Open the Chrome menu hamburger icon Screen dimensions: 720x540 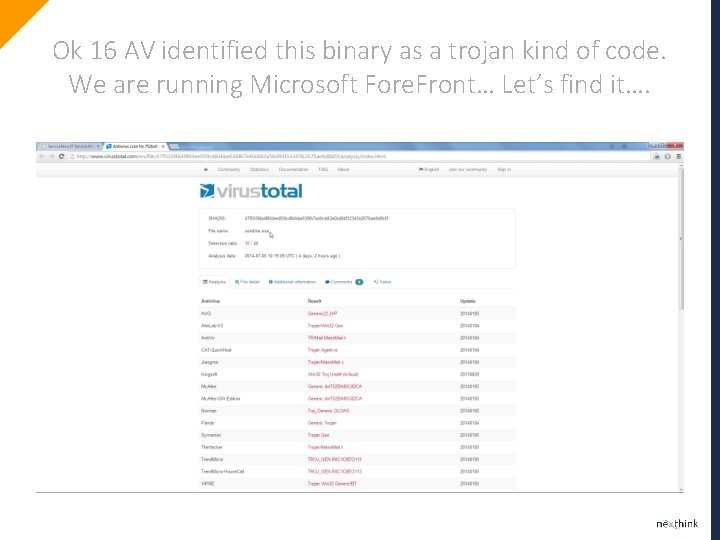tap(679, 157)
